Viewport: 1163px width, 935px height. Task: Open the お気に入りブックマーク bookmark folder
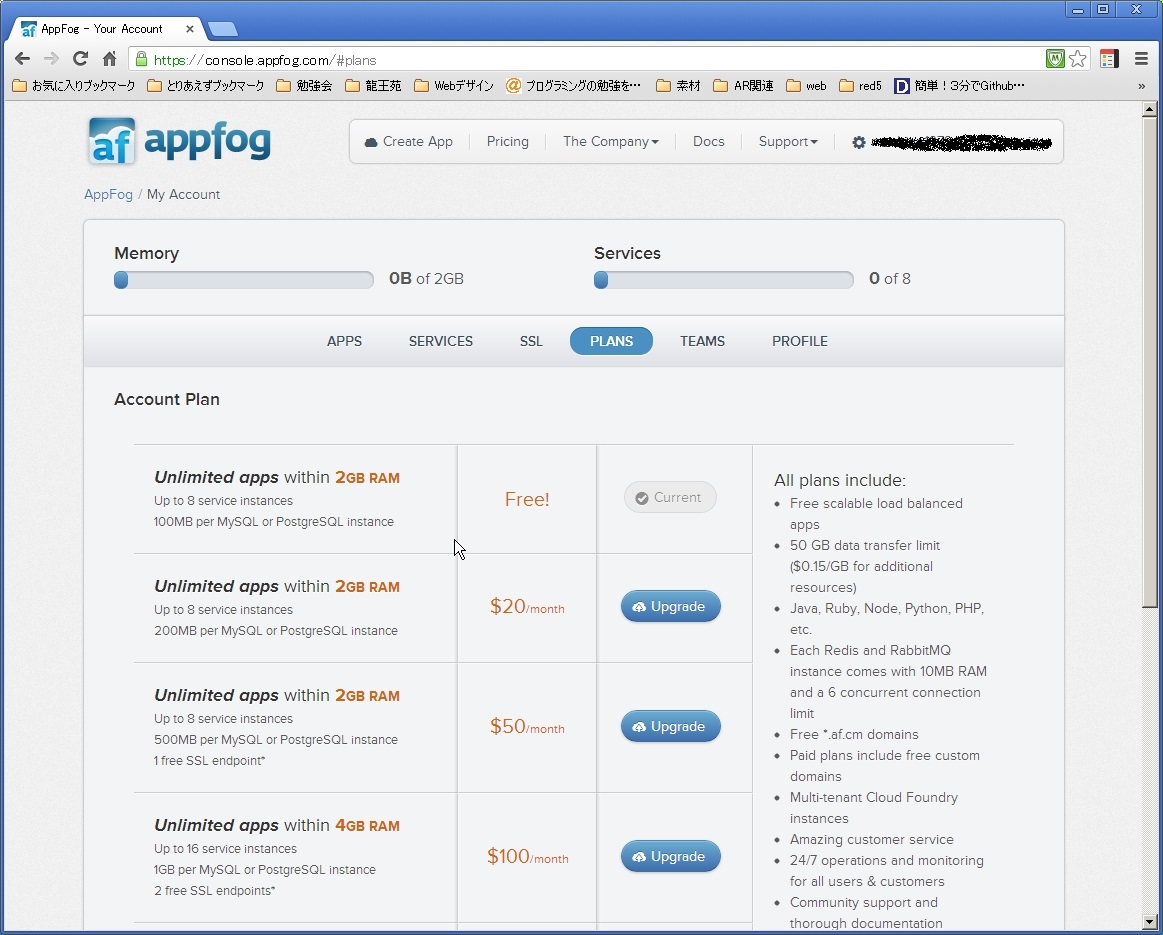point(74,86)
